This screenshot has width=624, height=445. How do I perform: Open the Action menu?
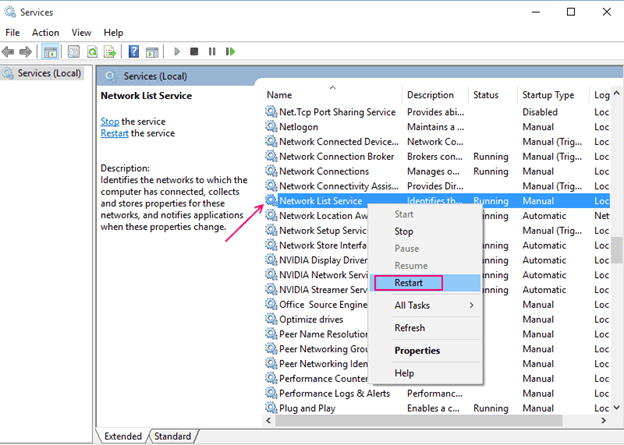pyautogui.click(x=45, y=33)
